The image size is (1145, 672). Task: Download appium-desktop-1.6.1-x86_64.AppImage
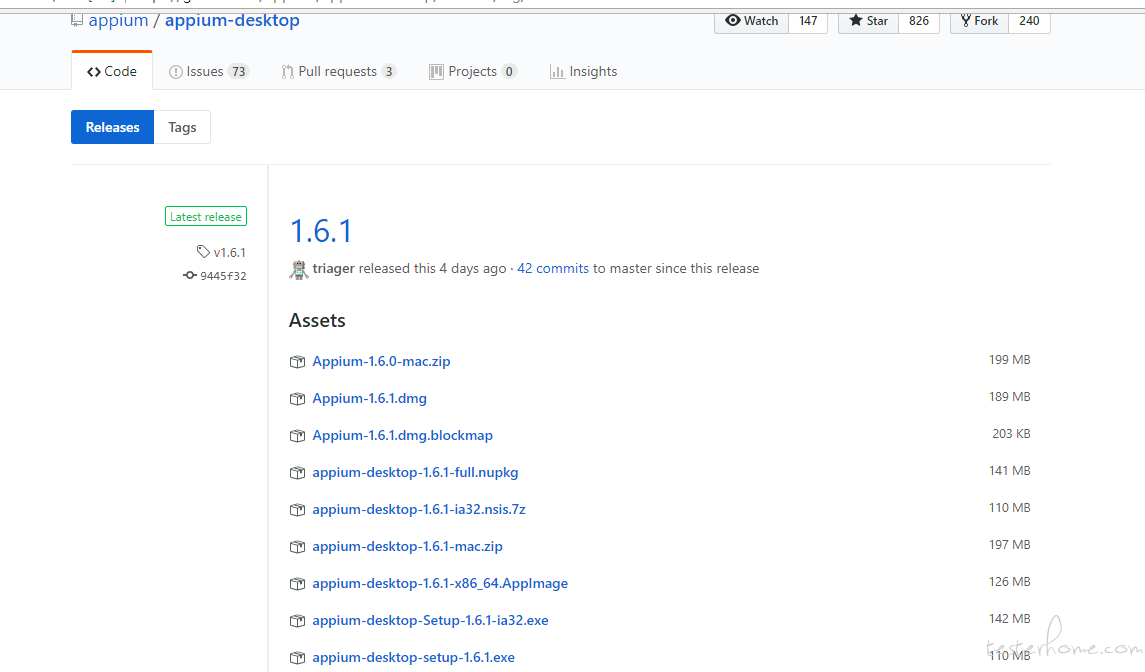[x=440, y=584]
